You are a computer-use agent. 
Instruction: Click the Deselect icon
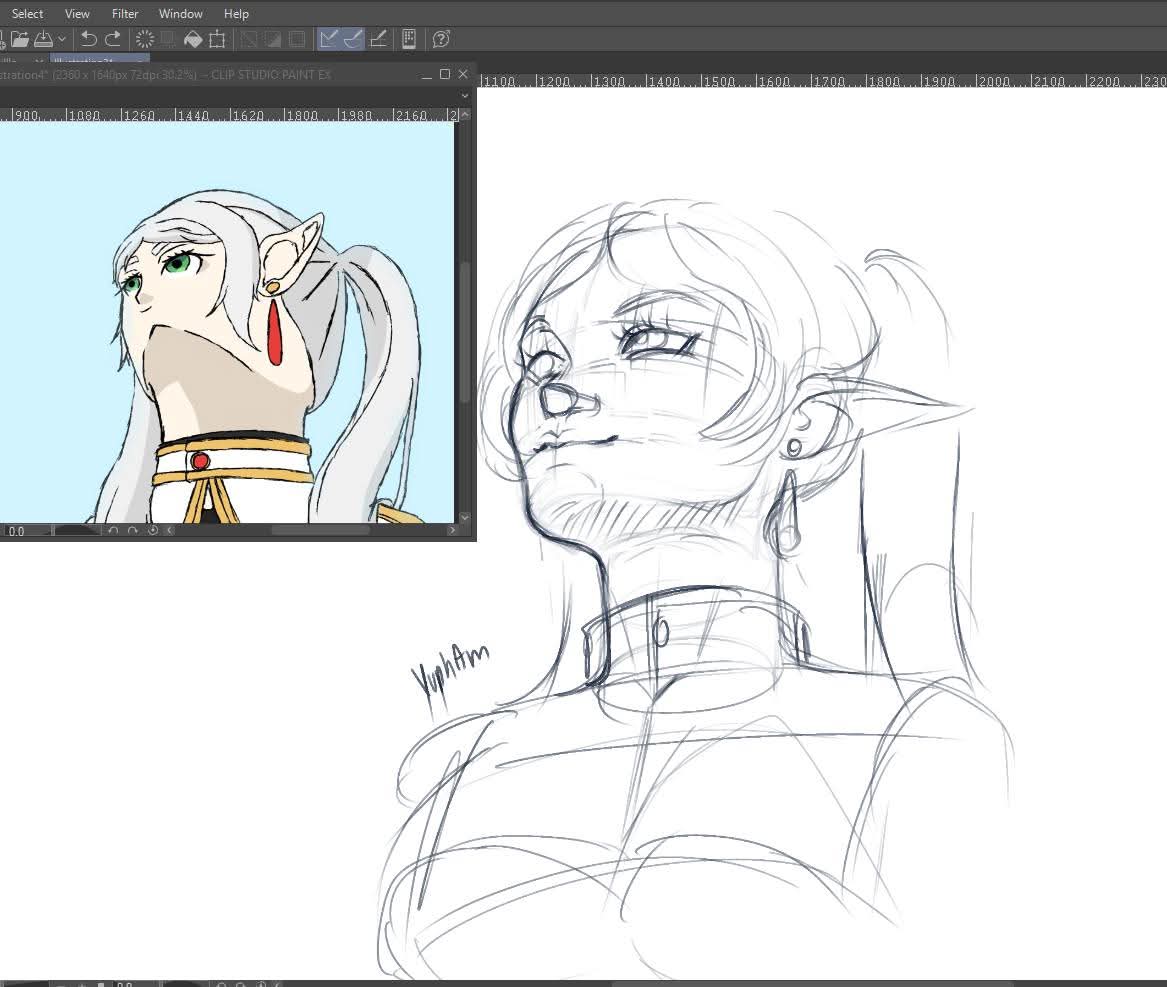tap(249, 39)
